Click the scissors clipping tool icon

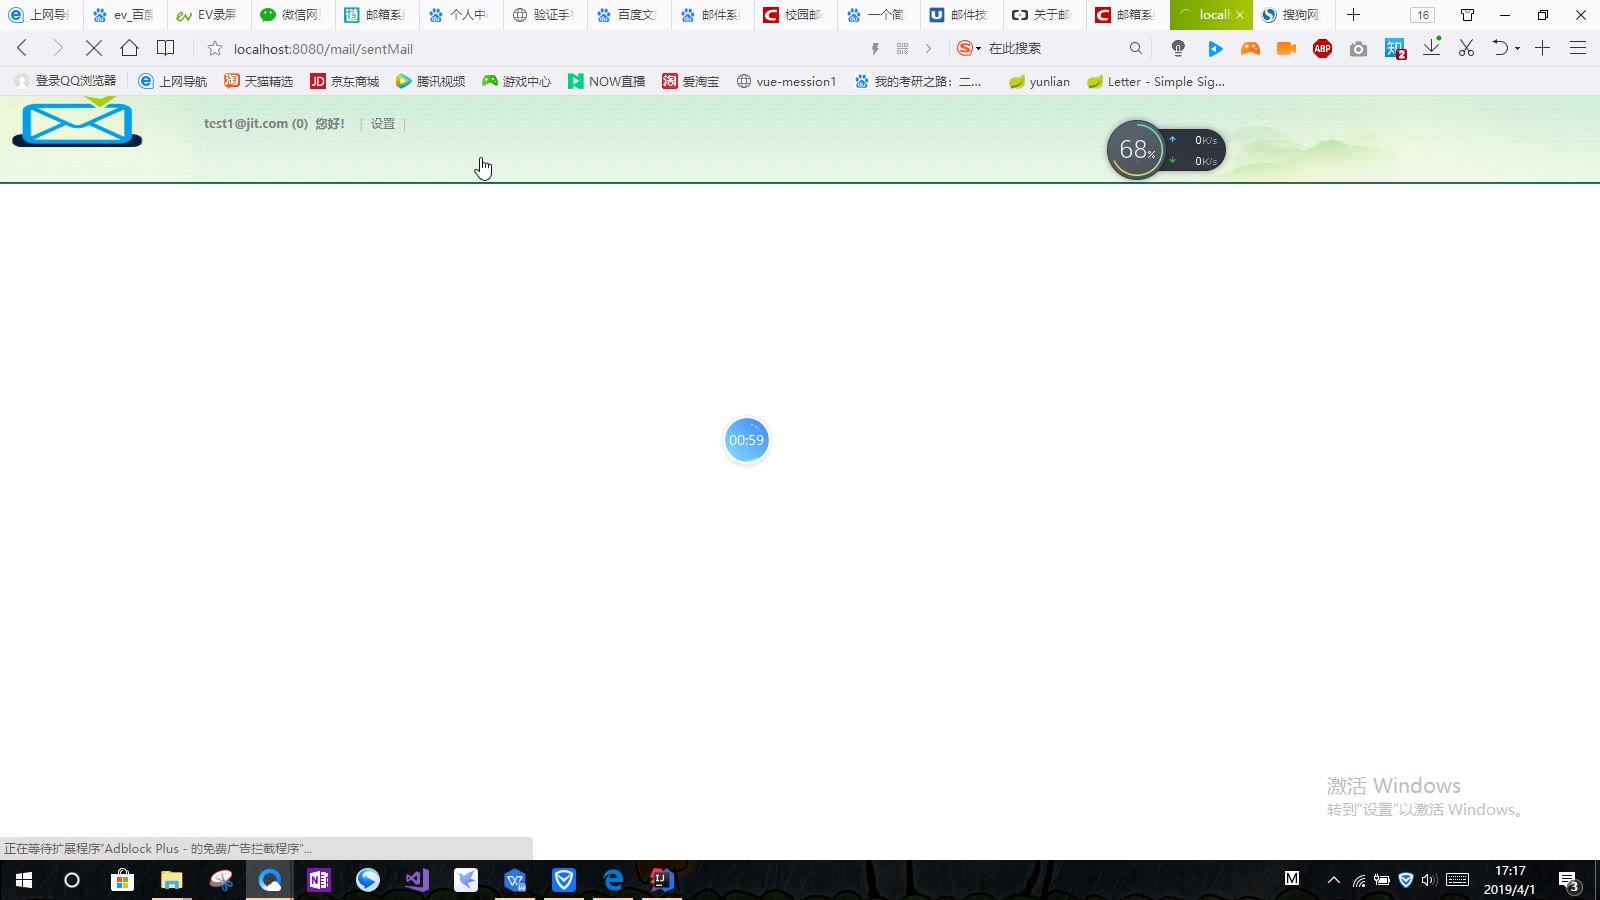tap(1466, 48)
